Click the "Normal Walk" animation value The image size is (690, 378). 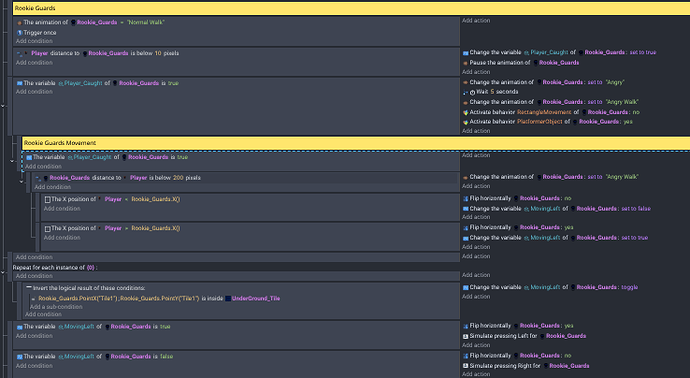tap(146, 22)
